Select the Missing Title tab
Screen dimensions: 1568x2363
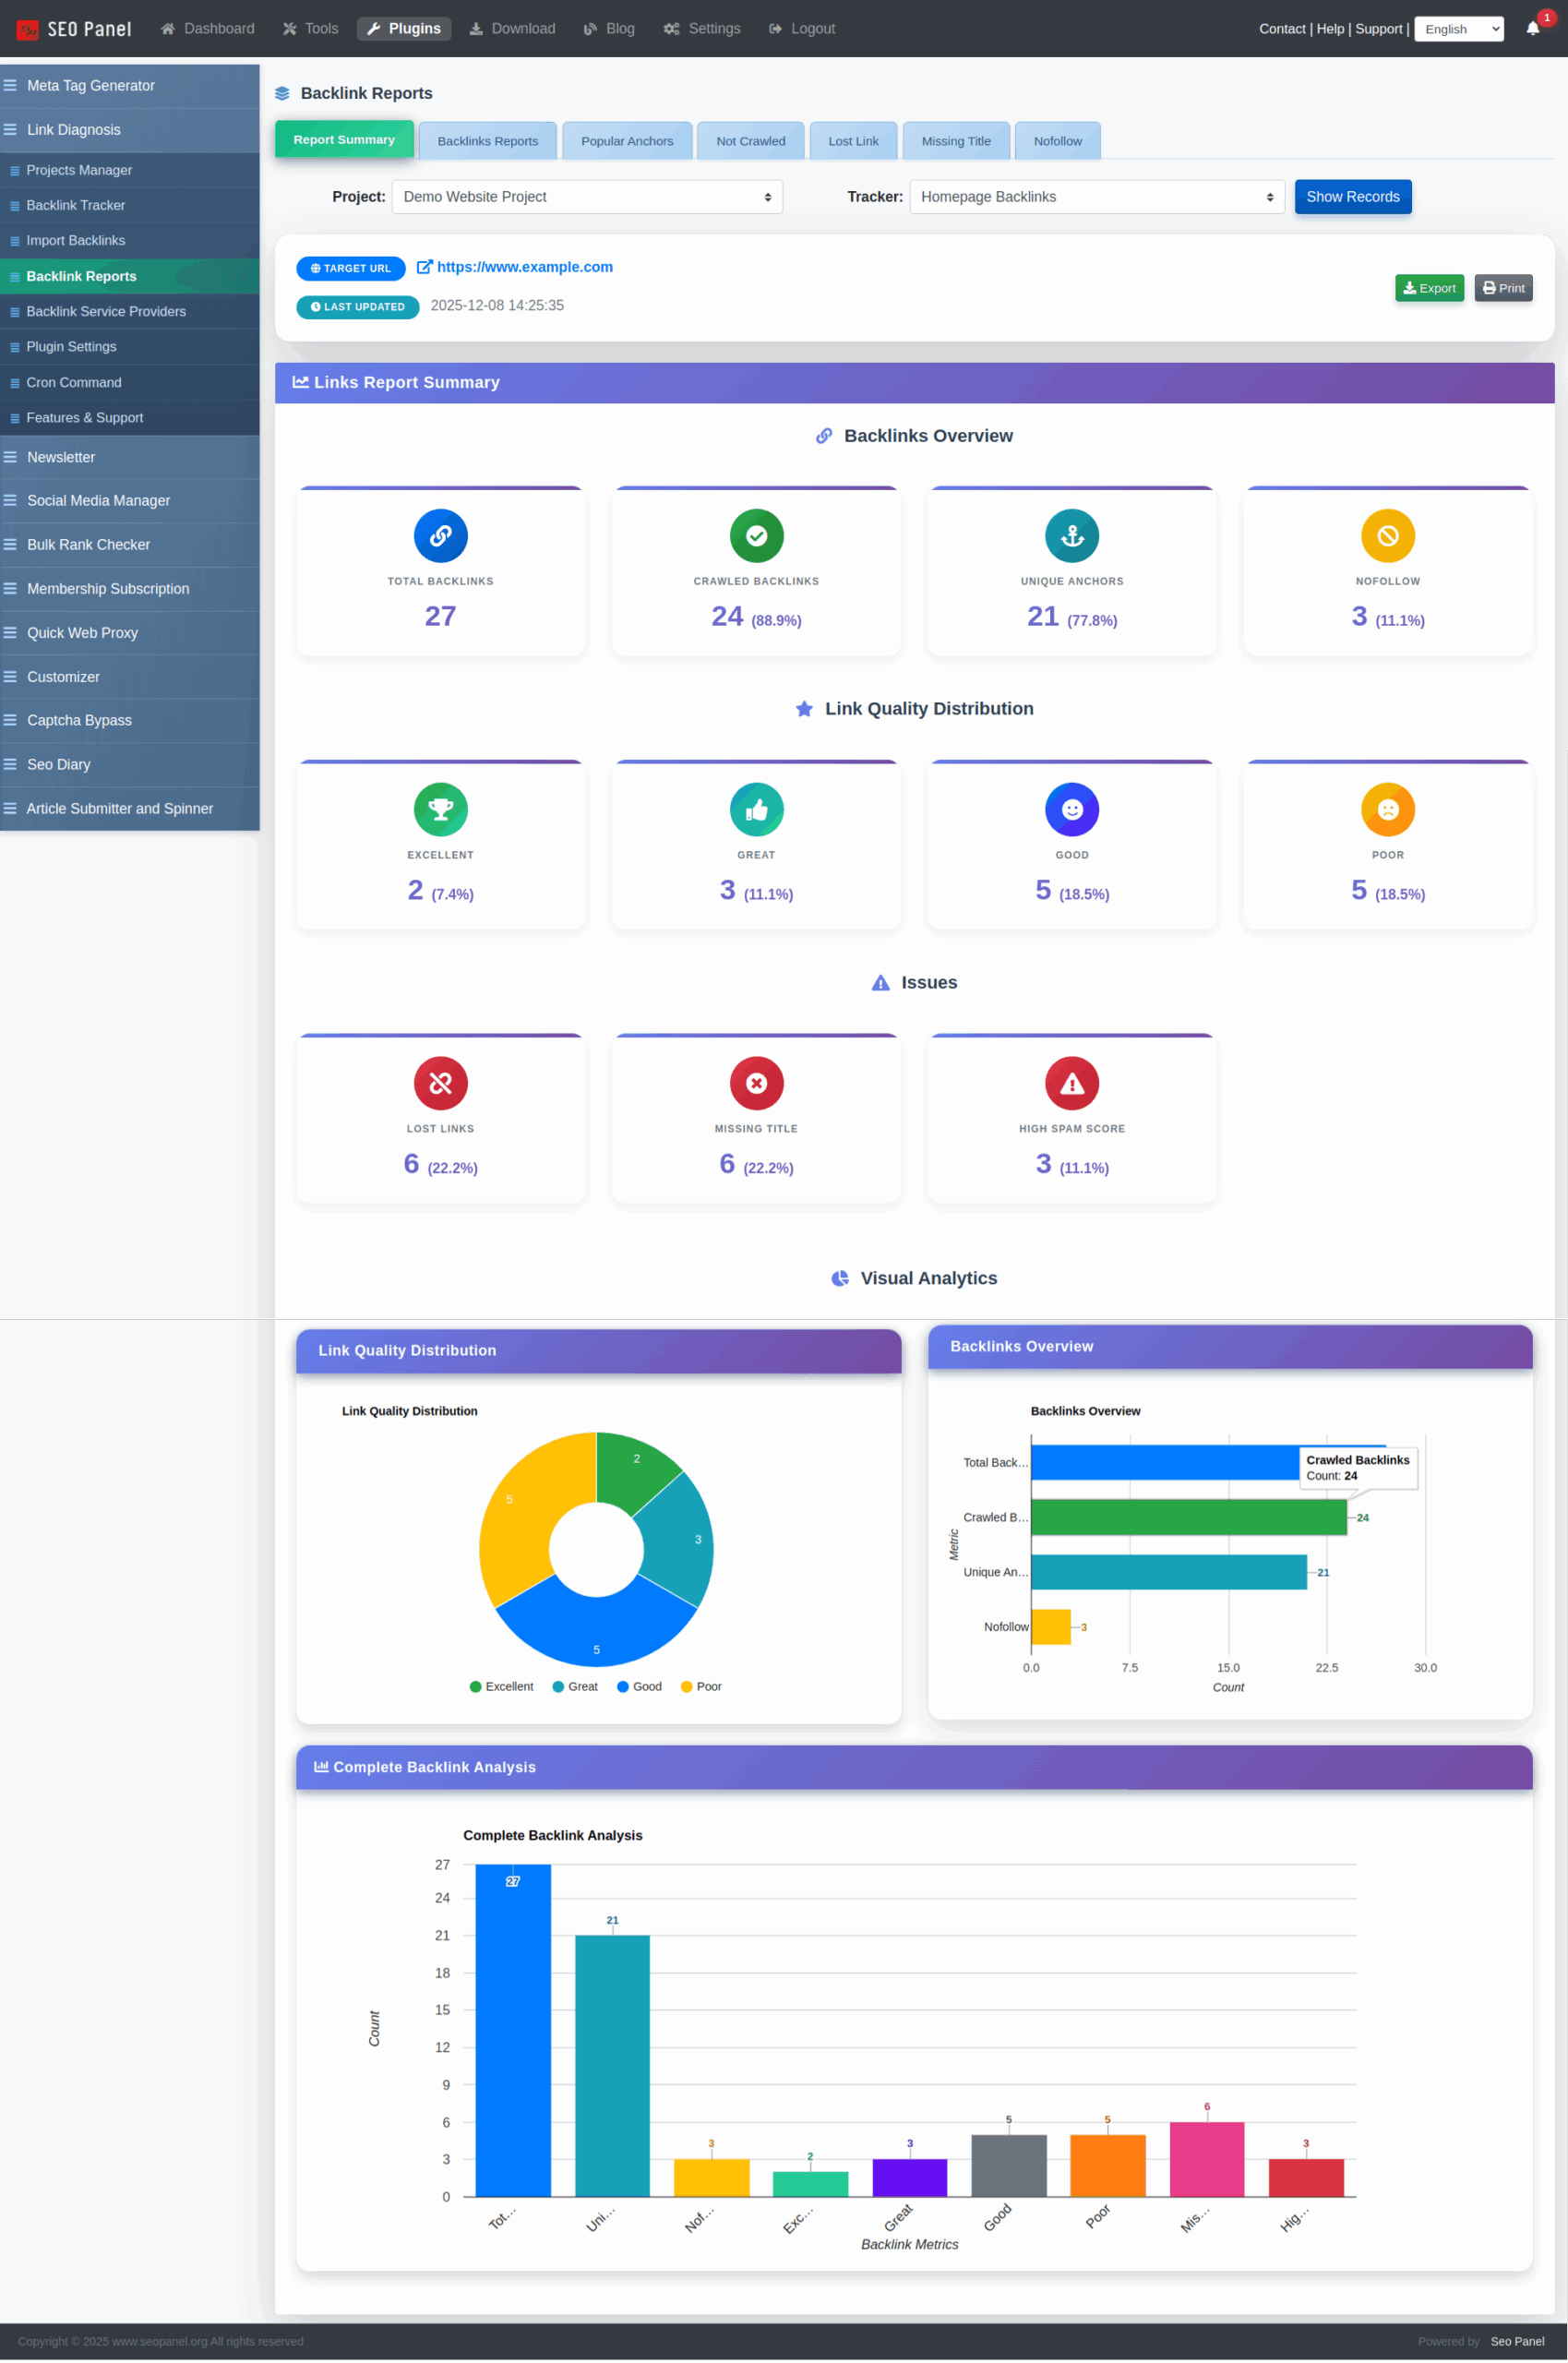(x=956, y=141)
